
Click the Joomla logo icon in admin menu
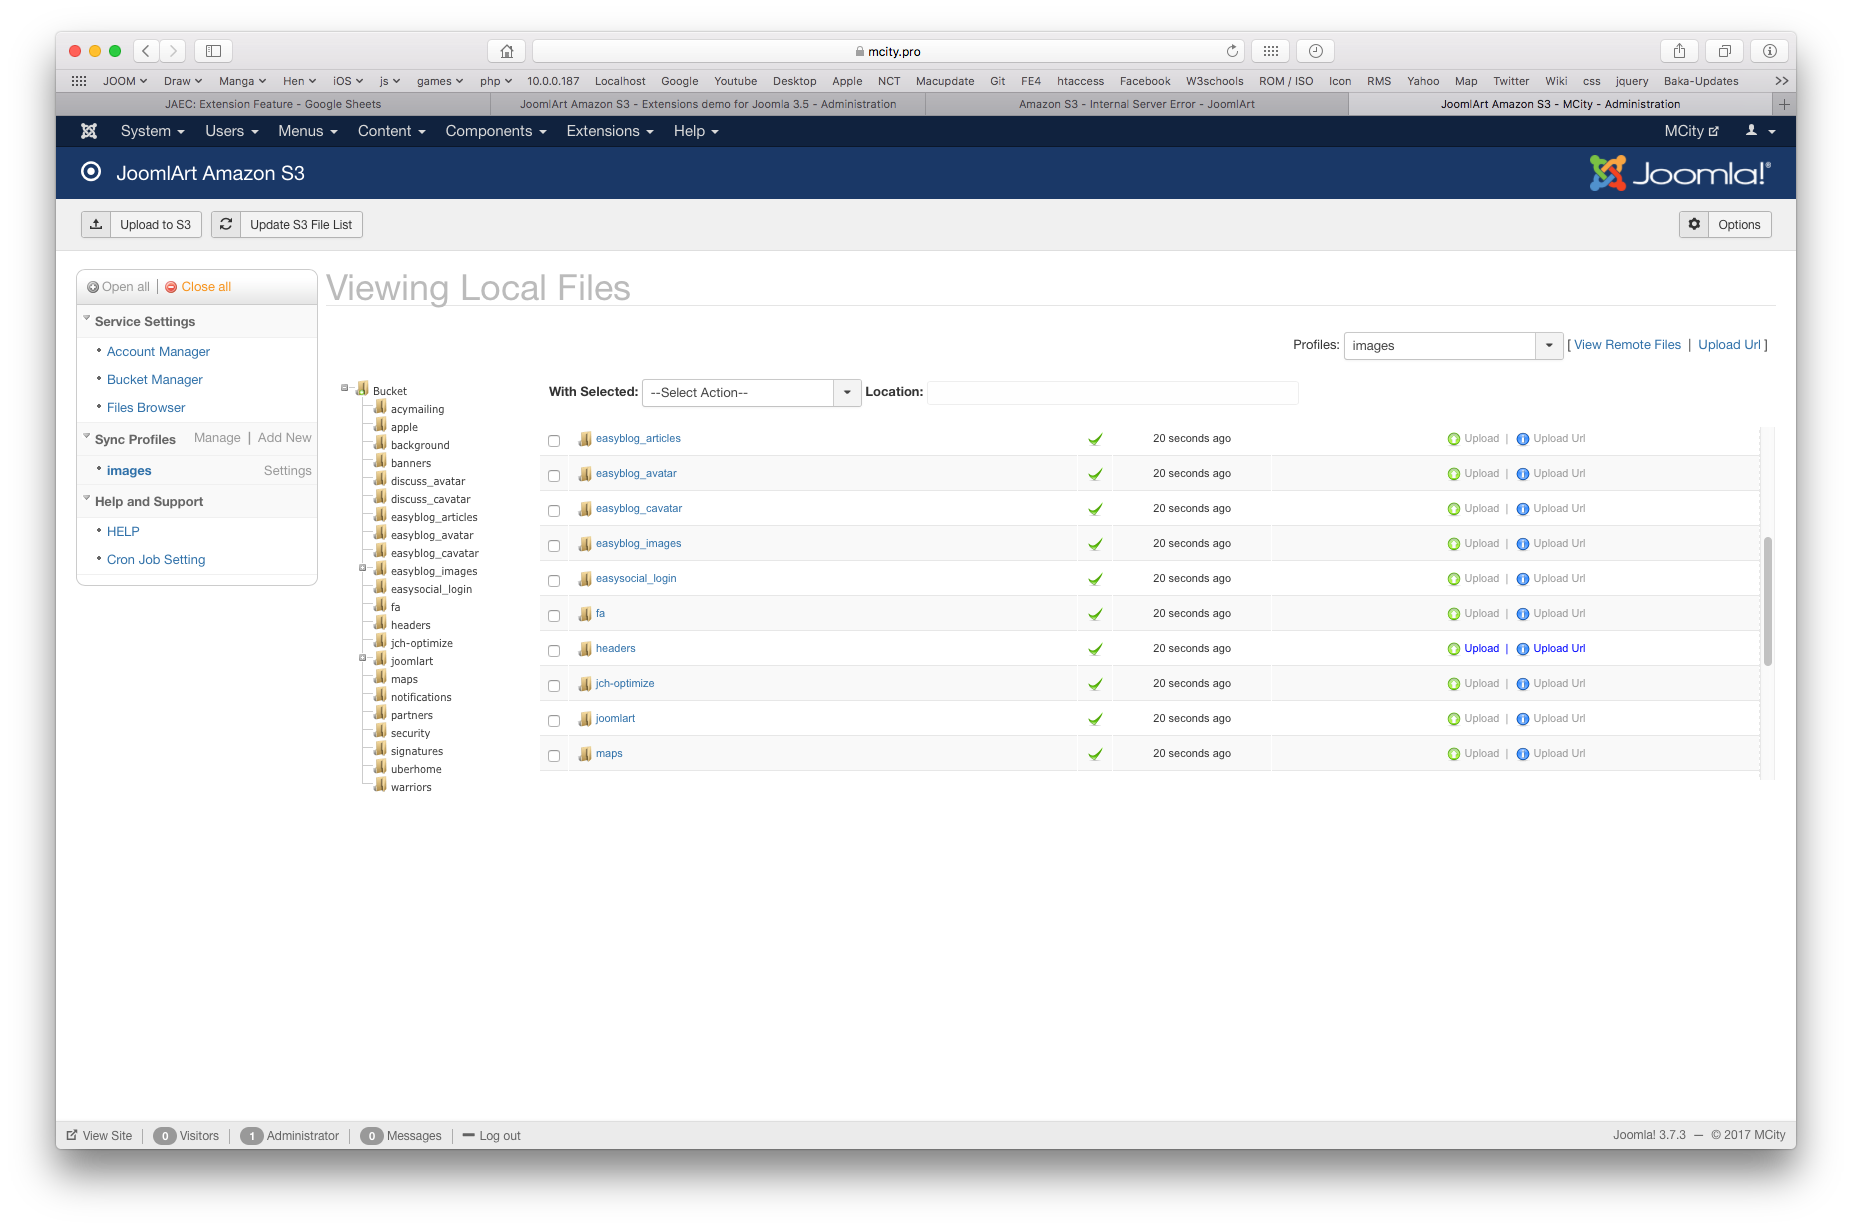tap(89, 131)
